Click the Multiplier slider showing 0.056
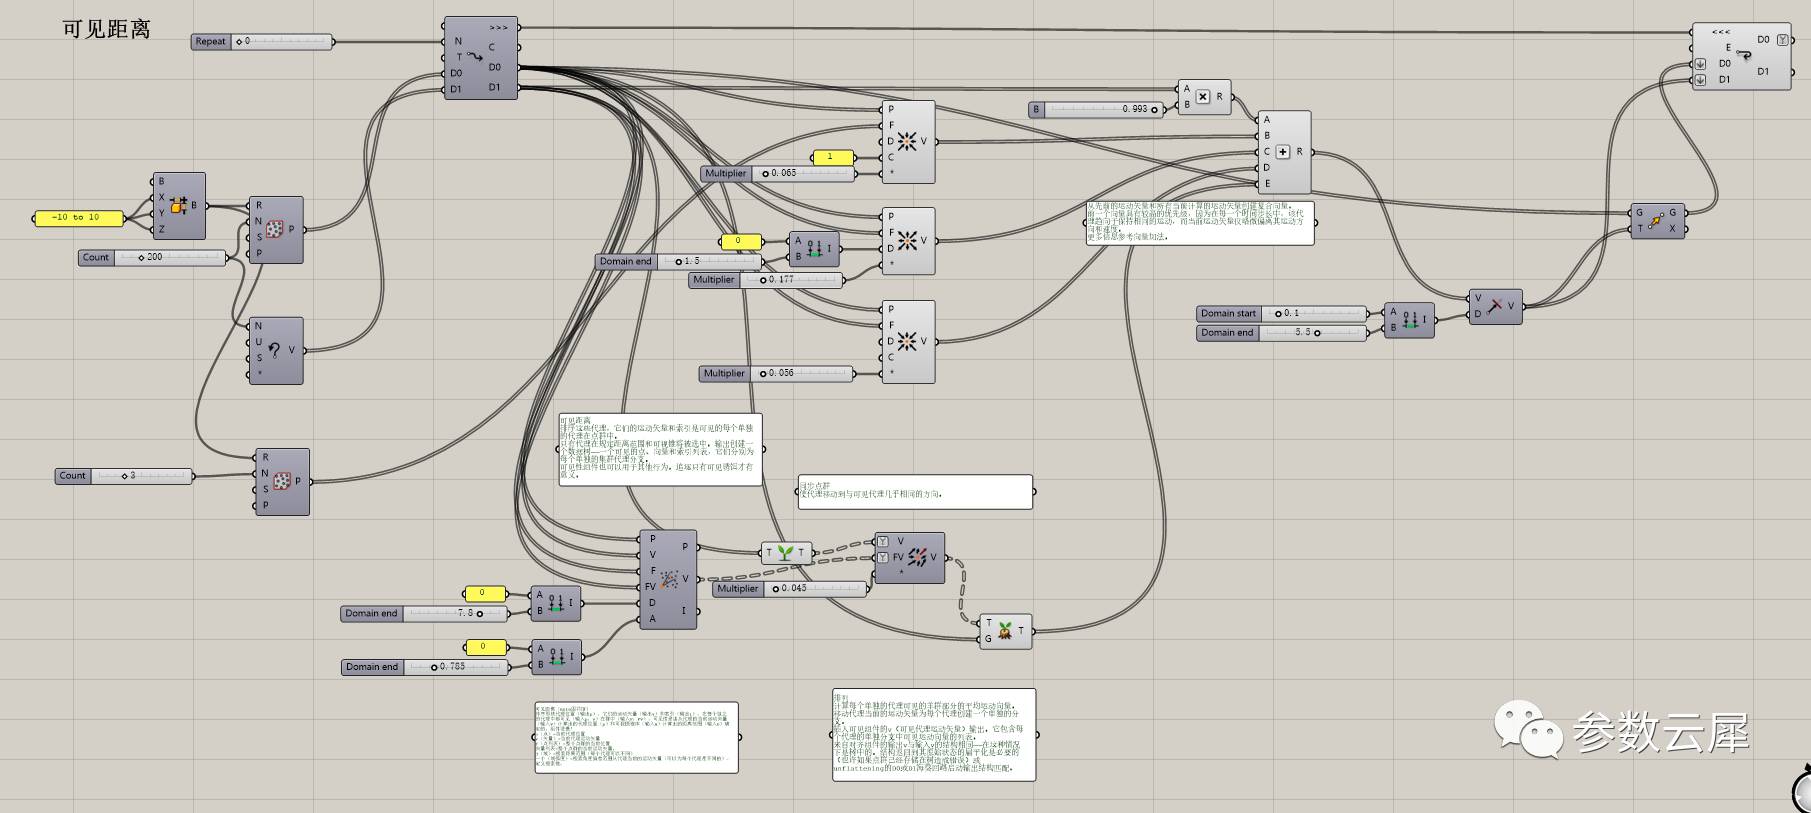The width and height of the screenshot is (1811, 813). point(777,373)
